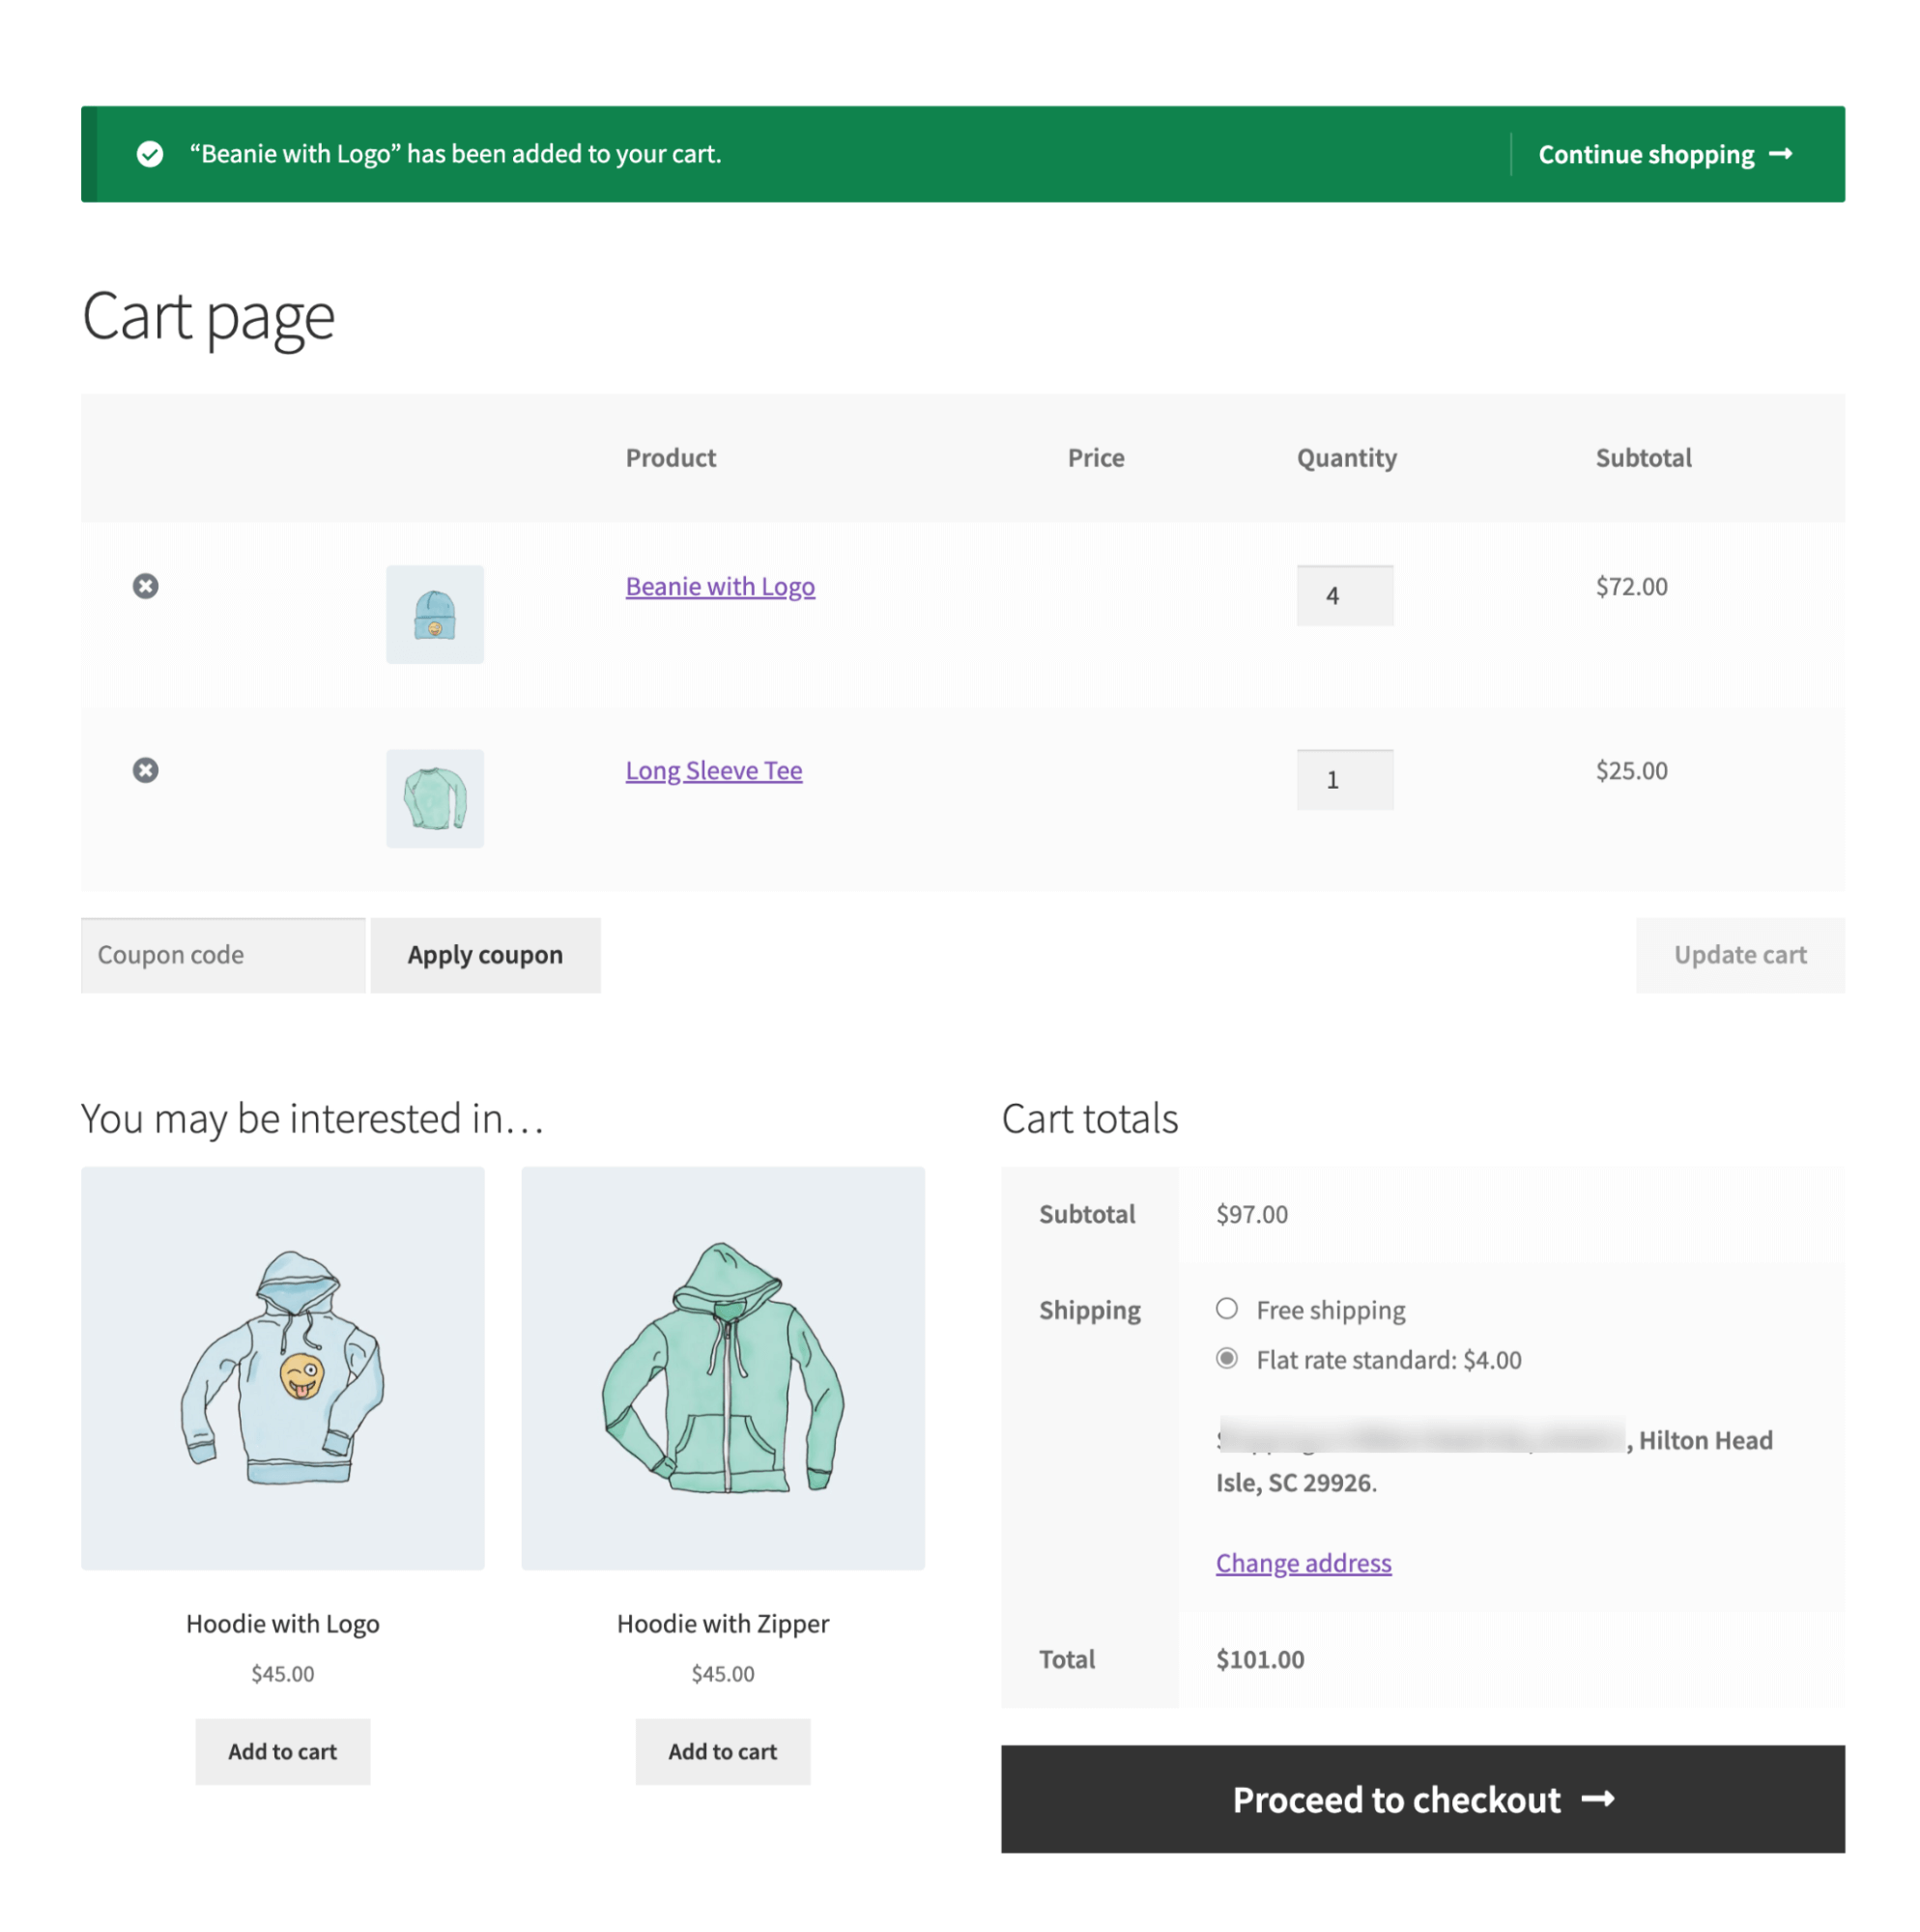Viewport: 1920px width, 1932px height.
Task: Remove Beanie with Logo from cart
Action: click(146, 587)
